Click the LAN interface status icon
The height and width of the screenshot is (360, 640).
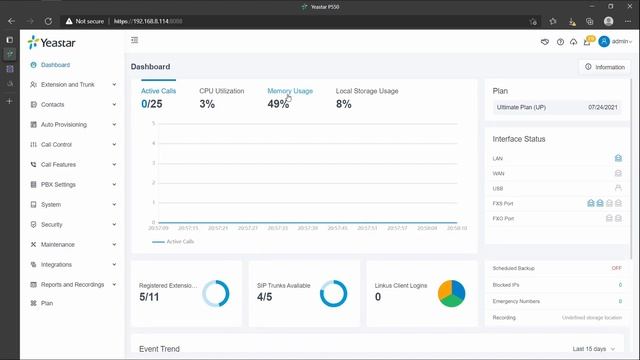[618, 158]
